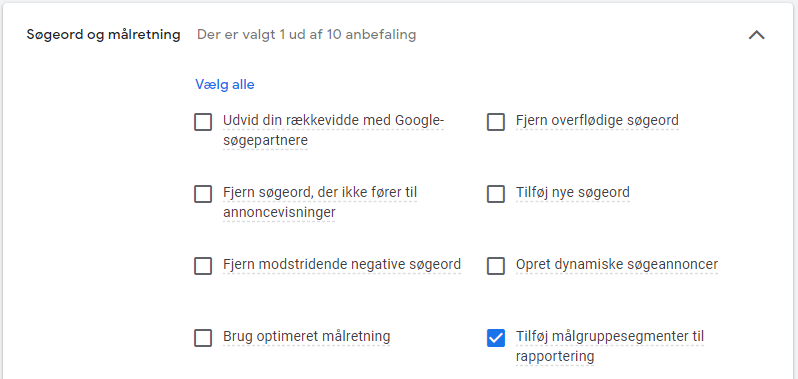Click the Søgeord og målretning section heading
The image size is (798, 379).
(x=103, y=35)
